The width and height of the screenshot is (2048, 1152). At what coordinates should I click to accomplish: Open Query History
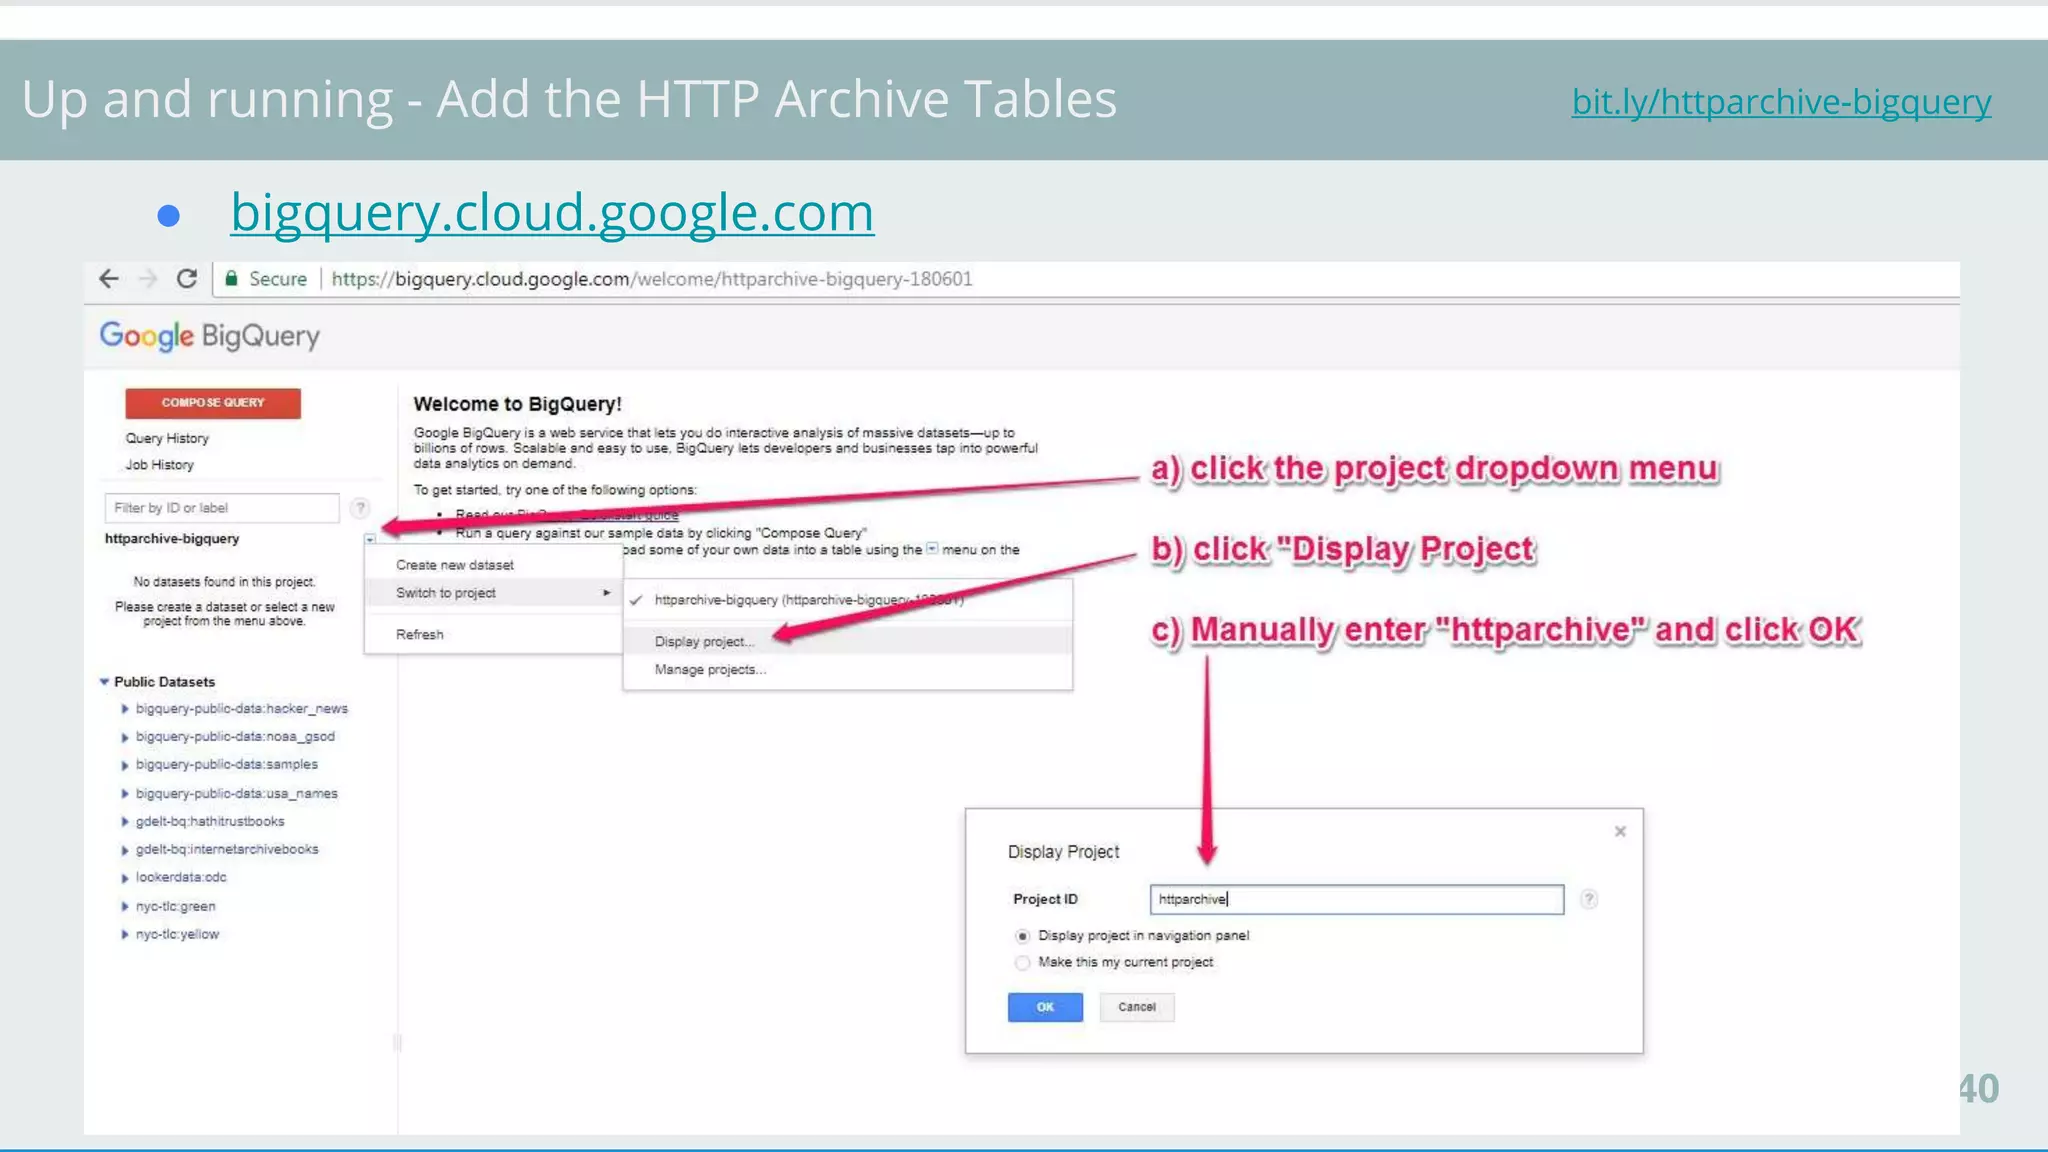coord(167,438)
